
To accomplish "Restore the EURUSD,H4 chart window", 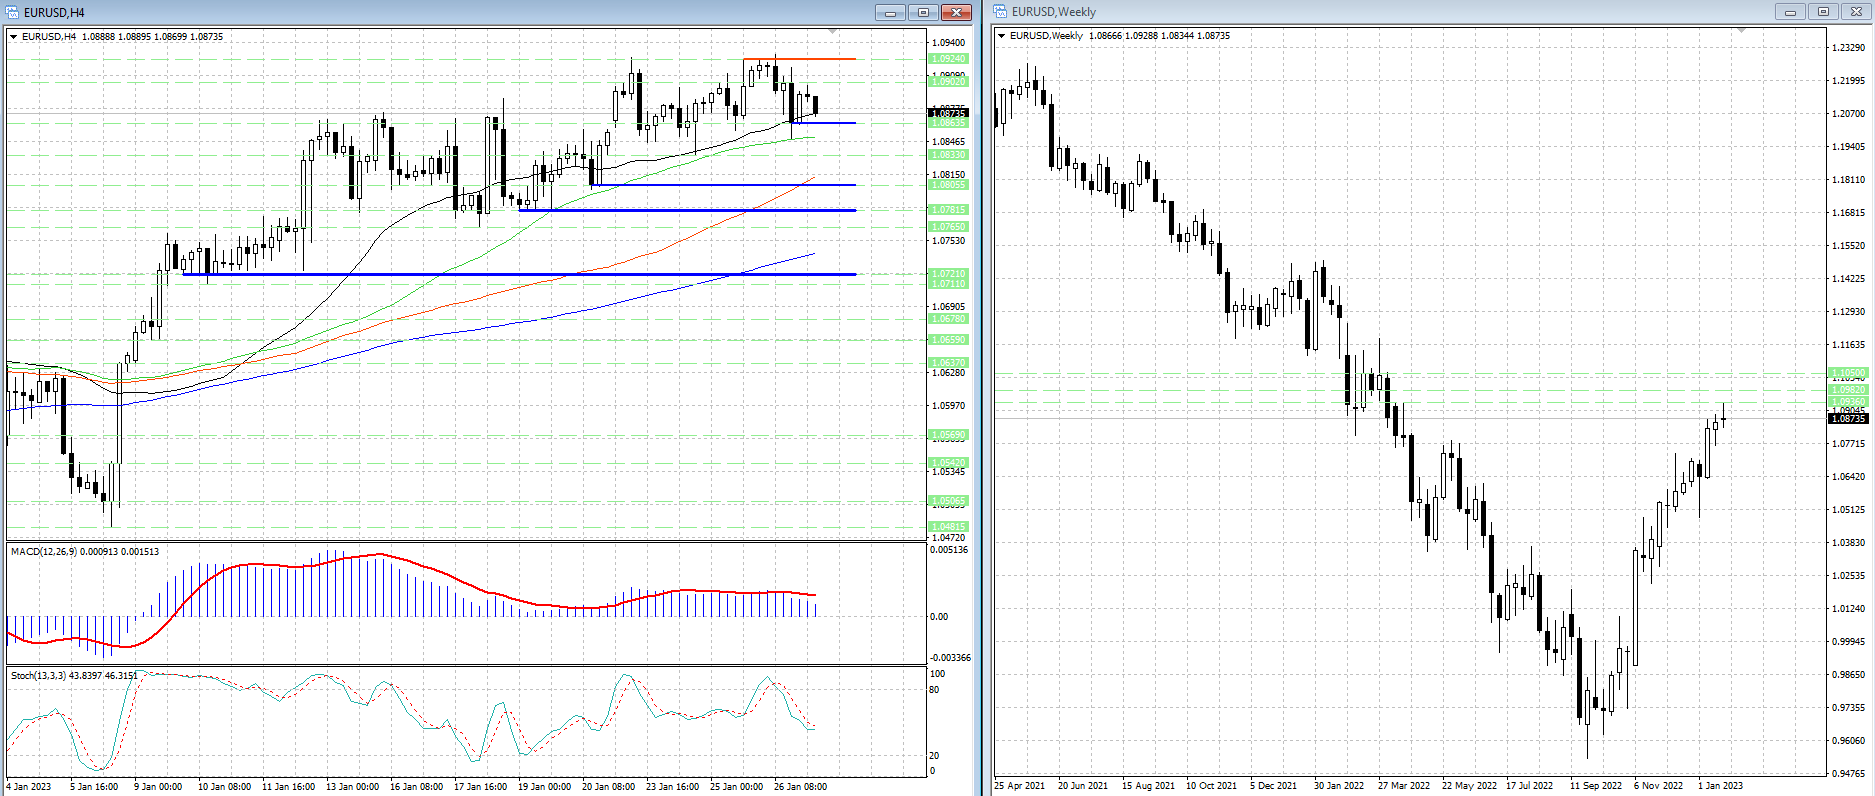I will tap(923, 12).
